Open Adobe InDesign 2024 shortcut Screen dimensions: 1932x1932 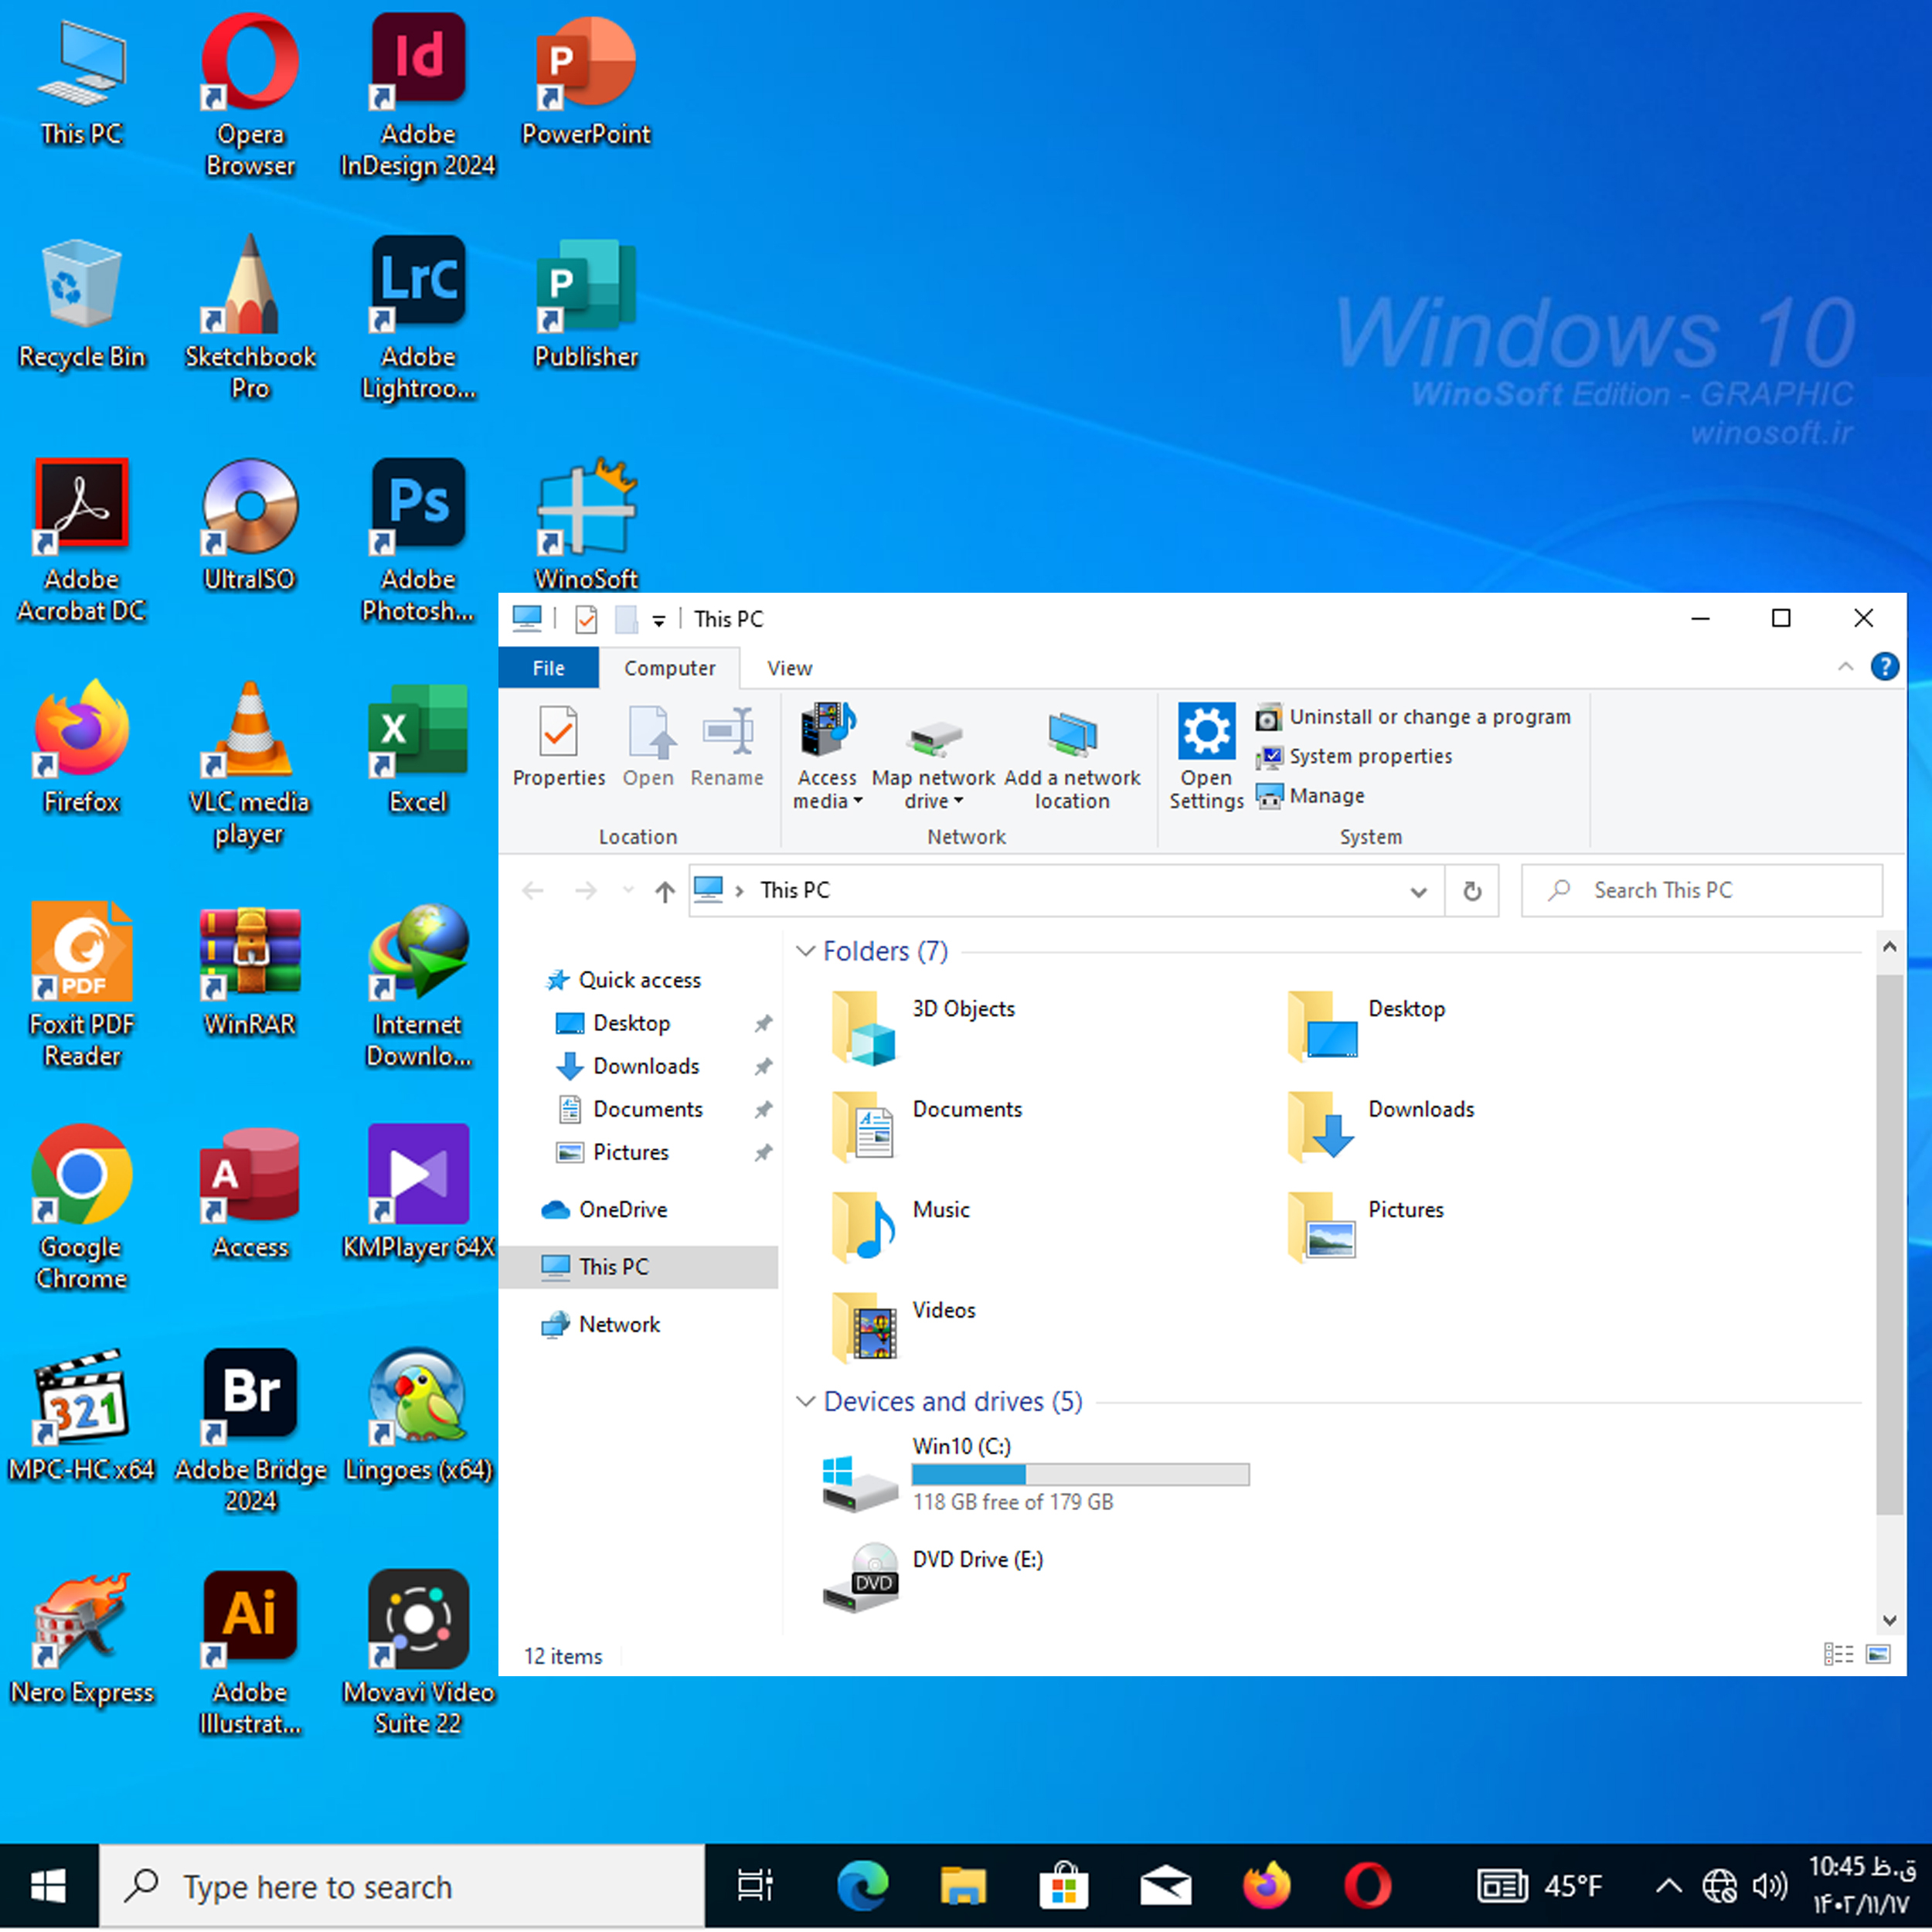click(x=418, y=96)
